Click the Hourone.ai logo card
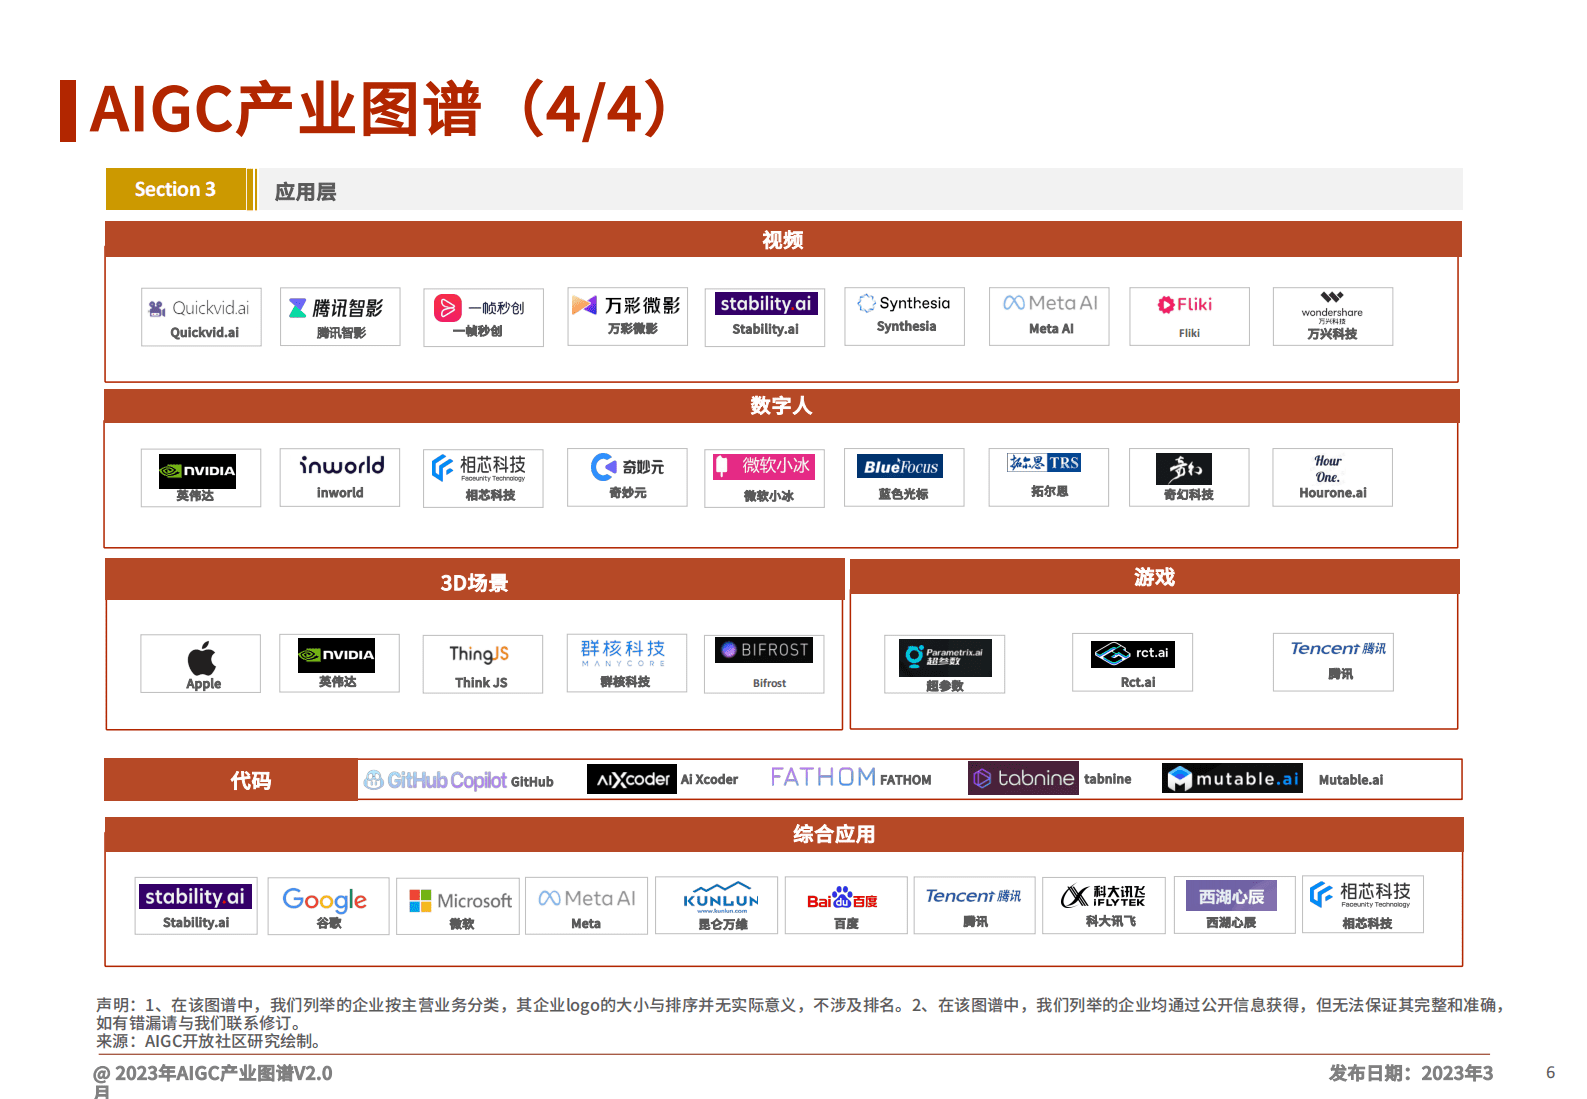This screenshot has height=1099, width=1587. [1333, 477]
